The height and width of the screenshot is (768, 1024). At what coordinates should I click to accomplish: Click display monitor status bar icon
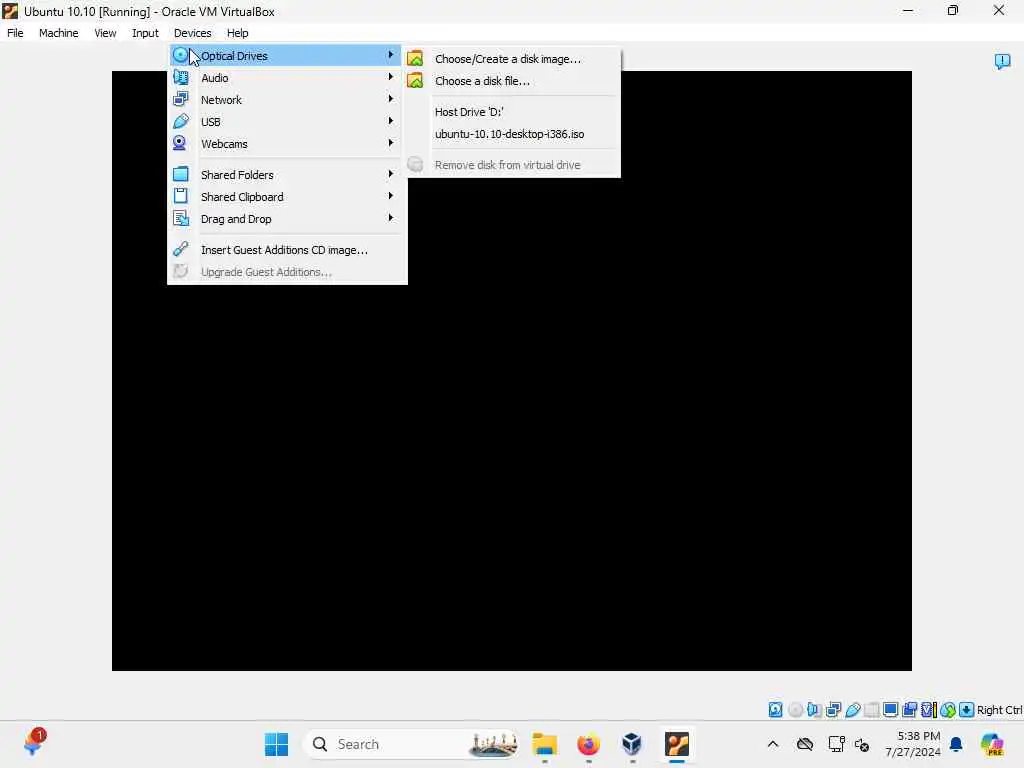[891, 709]
